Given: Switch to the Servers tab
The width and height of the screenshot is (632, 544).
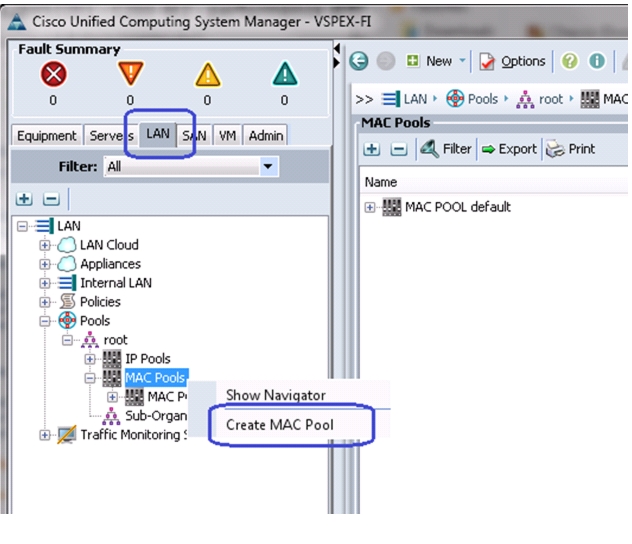Looking at the screenshot, I should tap(112, 136).
